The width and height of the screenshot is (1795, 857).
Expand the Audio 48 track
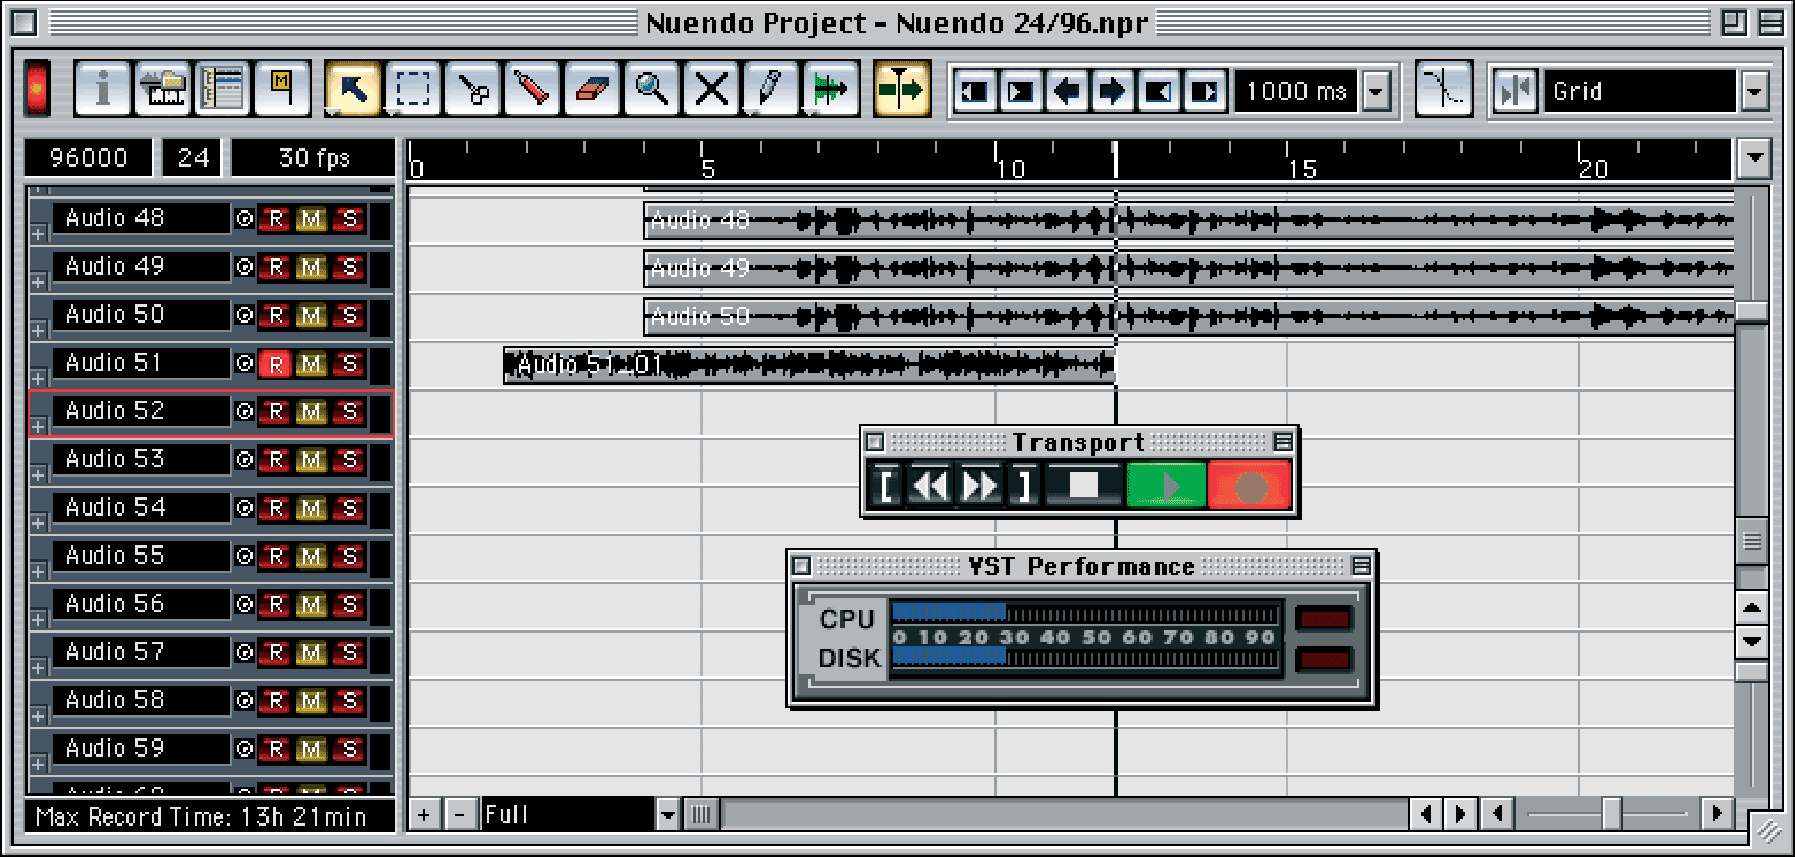38,234
